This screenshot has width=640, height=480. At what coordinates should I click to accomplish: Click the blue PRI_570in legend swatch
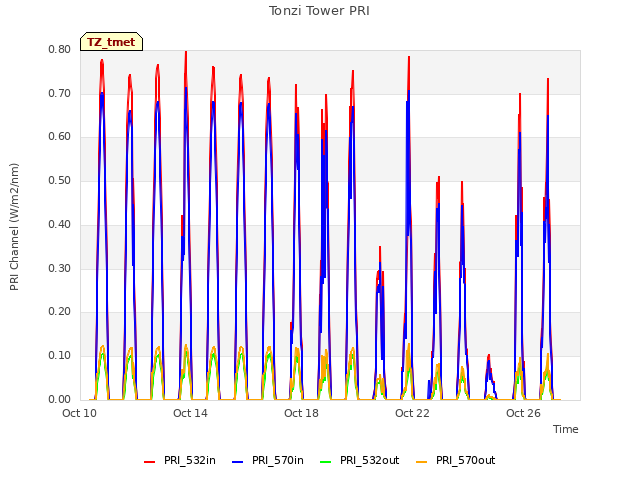(238, 461)
